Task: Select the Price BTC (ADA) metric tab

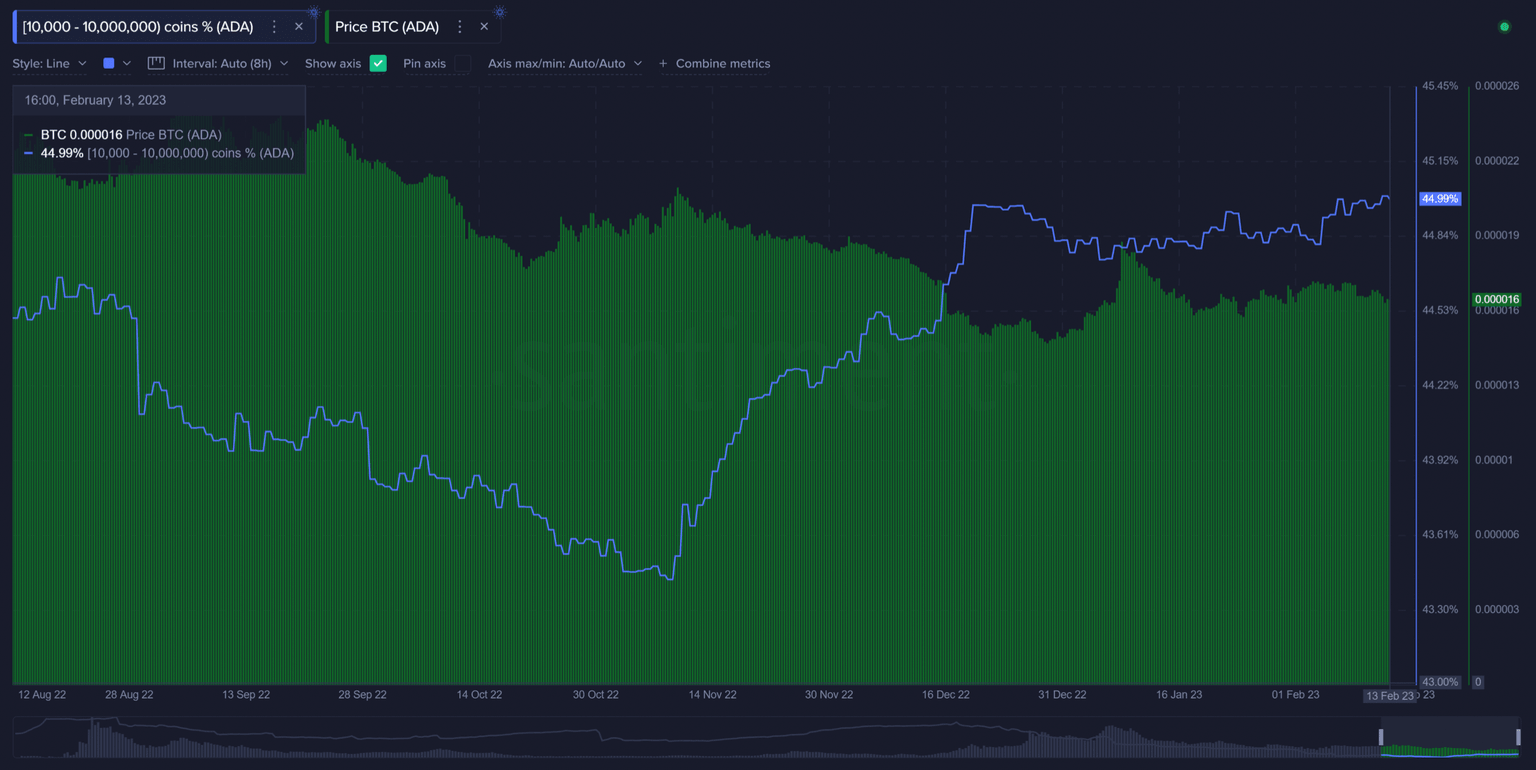Action: pyautogui.click(x=390, y=26)
